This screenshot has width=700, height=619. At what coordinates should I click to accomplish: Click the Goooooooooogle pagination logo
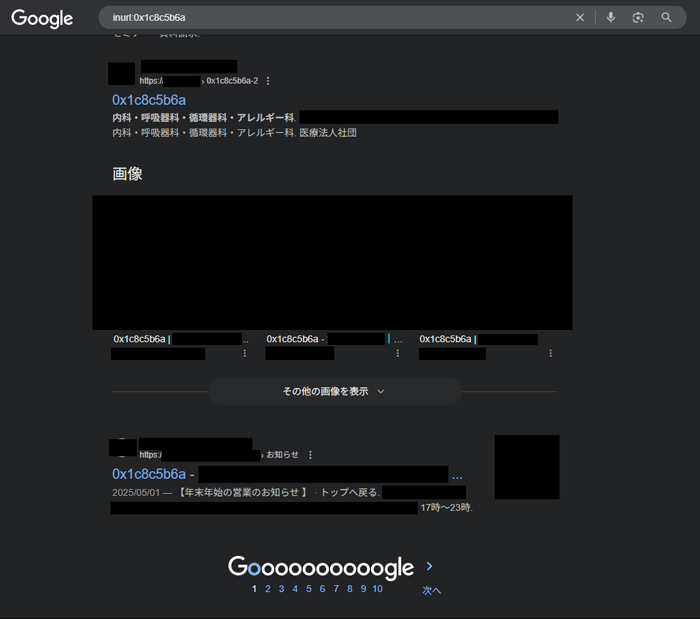click(x=321, y=567)
